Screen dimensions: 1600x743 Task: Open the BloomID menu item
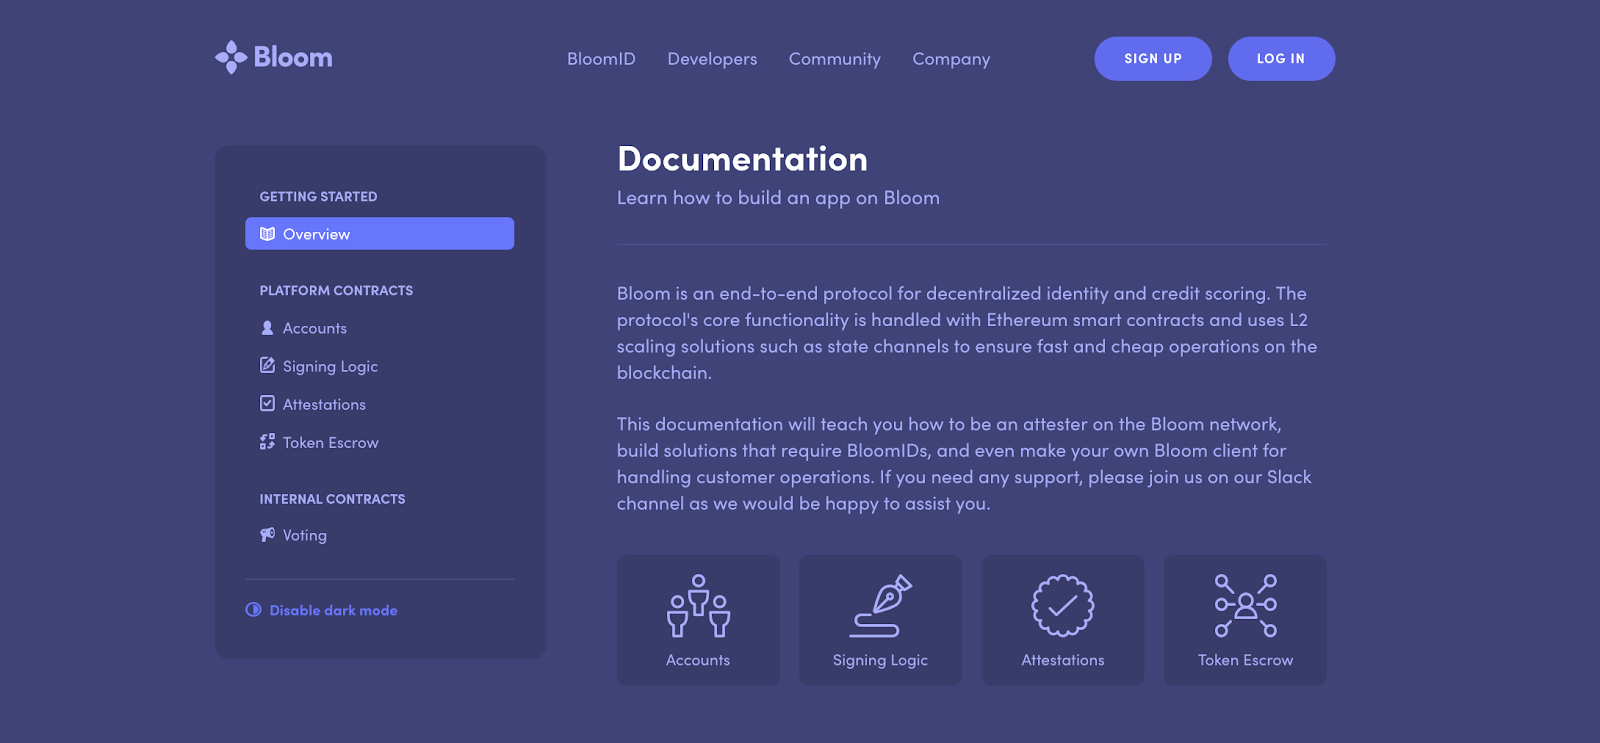click(x=601, y=59)
